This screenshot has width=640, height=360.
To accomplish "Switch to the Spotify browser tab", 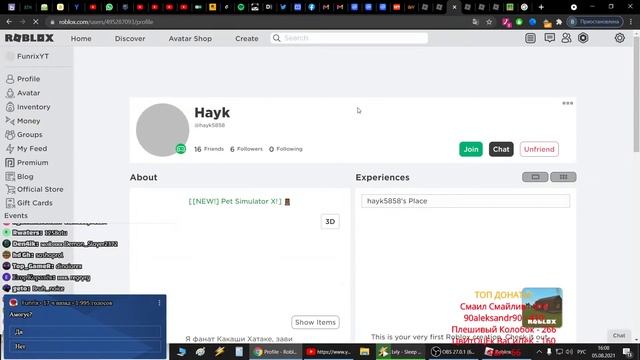I will coord(241,7).
